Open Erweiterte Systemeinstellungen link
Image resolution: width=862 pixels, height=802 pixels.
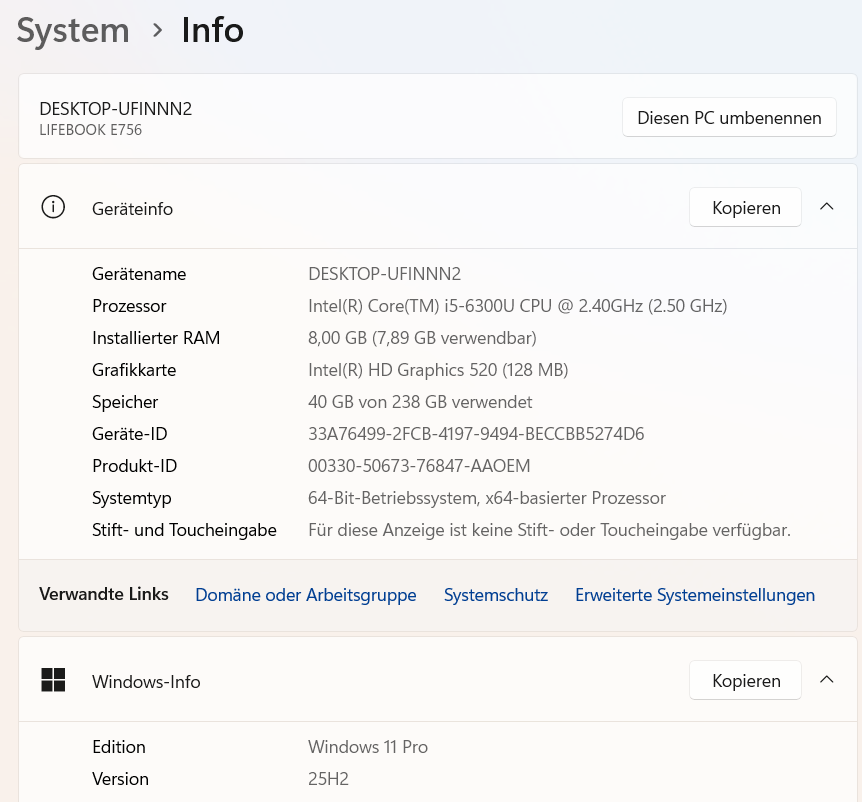[x=695, y=595]
